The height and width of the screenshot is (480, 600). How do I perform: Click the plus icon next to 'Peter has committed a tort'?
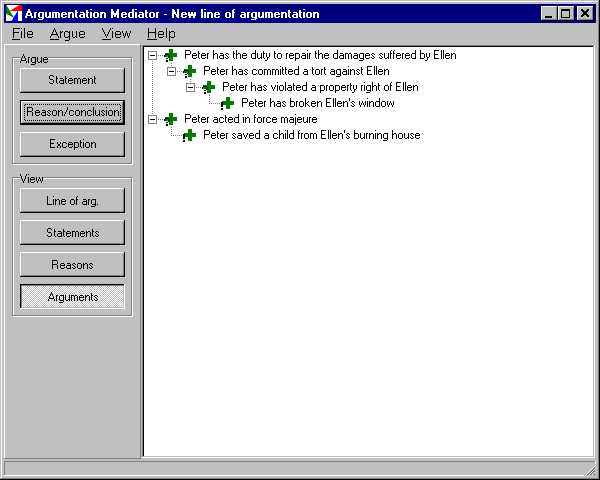(x=189, y=71)
